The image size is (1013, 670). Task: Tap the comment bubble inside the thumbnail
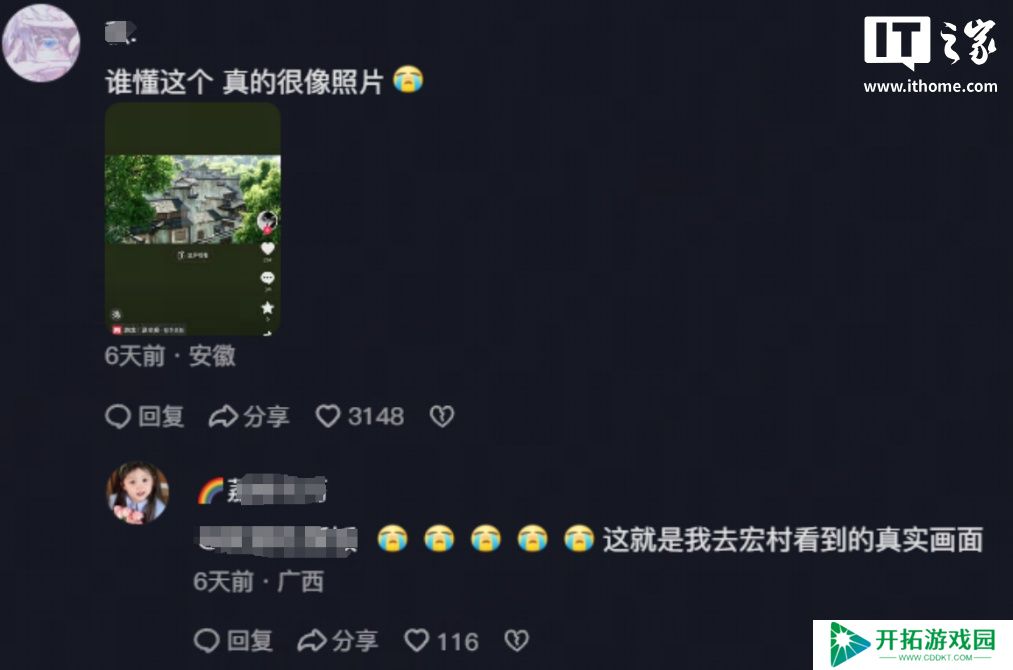267,278
